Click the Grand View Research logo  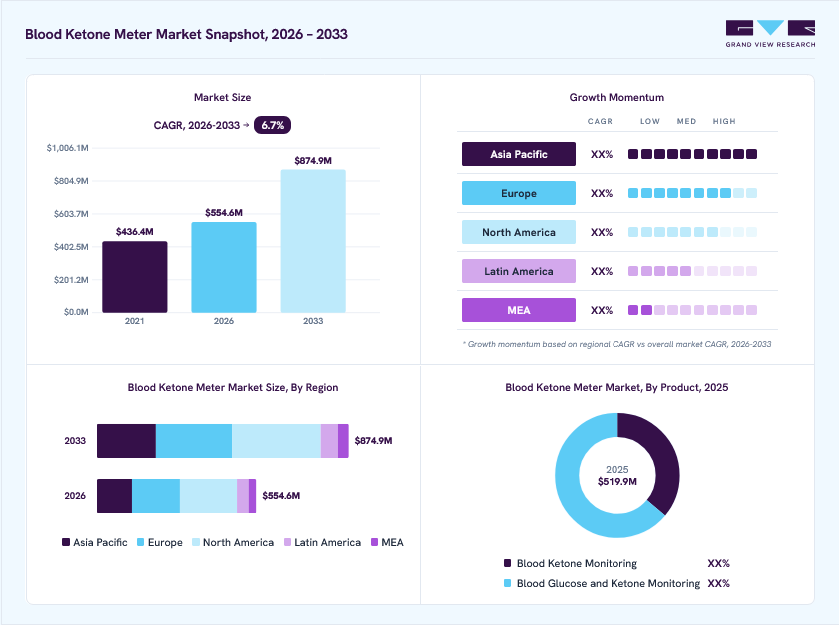tap(770, 34)
